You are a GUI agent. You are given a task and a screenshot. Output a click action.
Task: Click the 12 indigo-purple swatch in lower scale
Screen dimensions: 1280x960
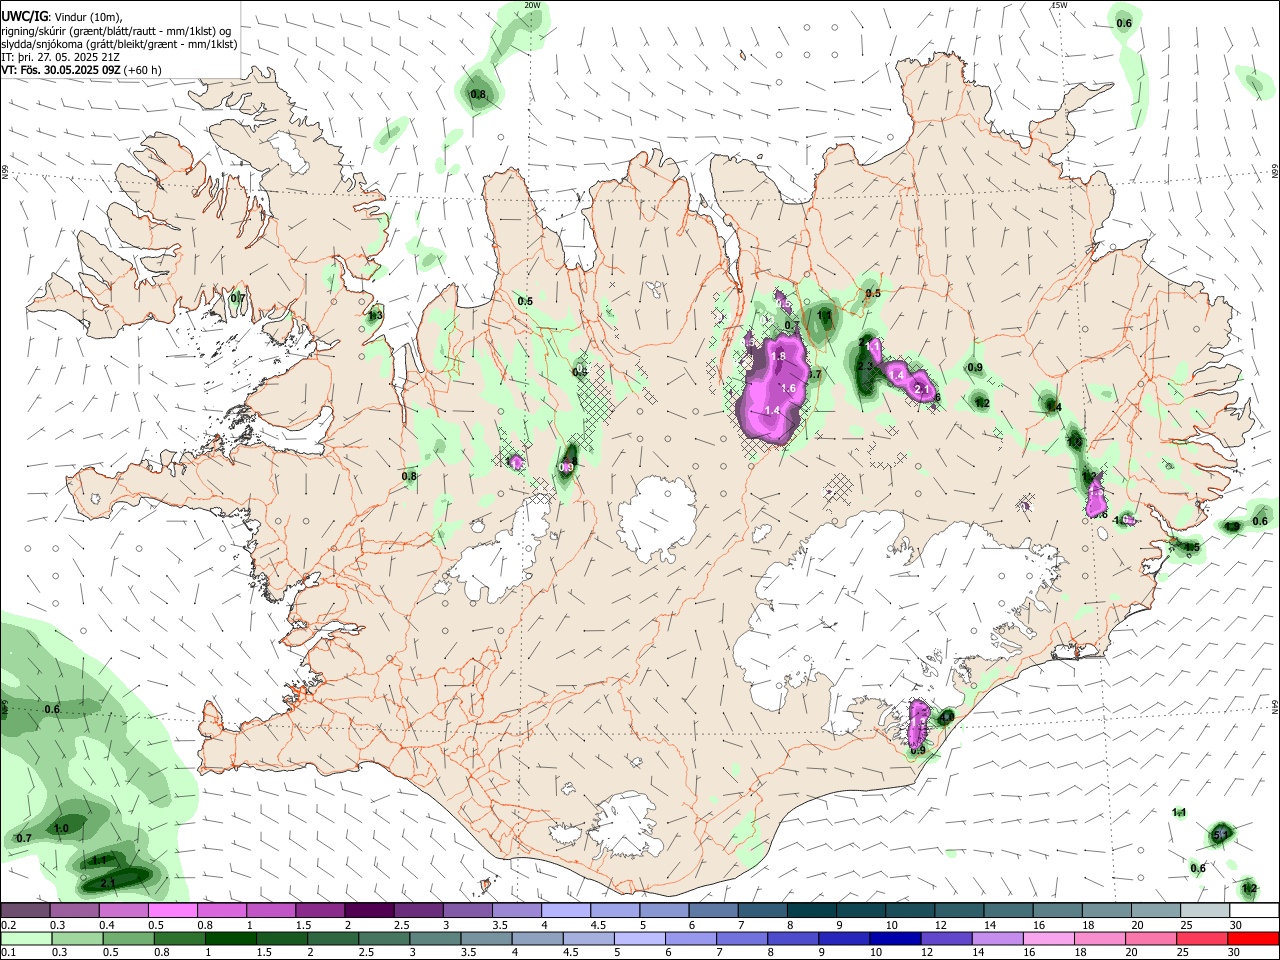[x=948, y=938]
